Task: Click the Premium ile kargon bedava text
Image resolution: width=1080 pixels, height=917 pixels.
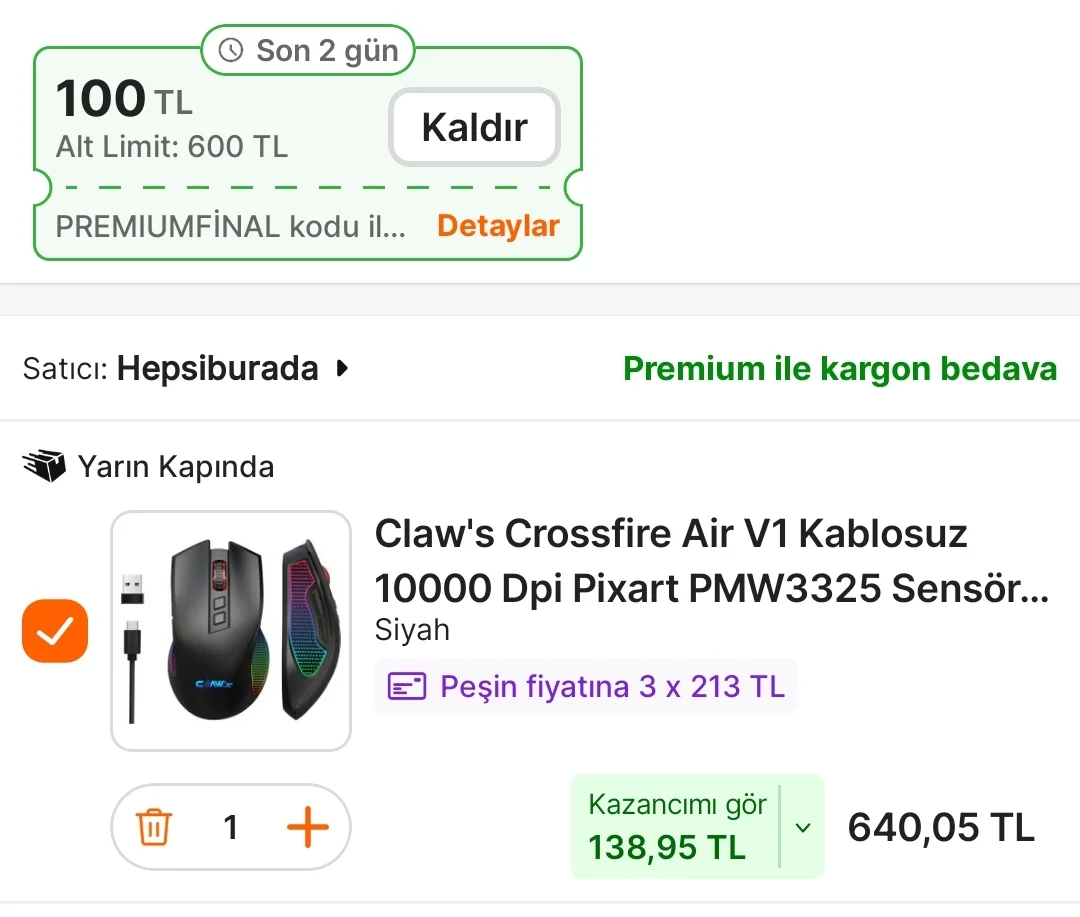Action: point(839,369)
